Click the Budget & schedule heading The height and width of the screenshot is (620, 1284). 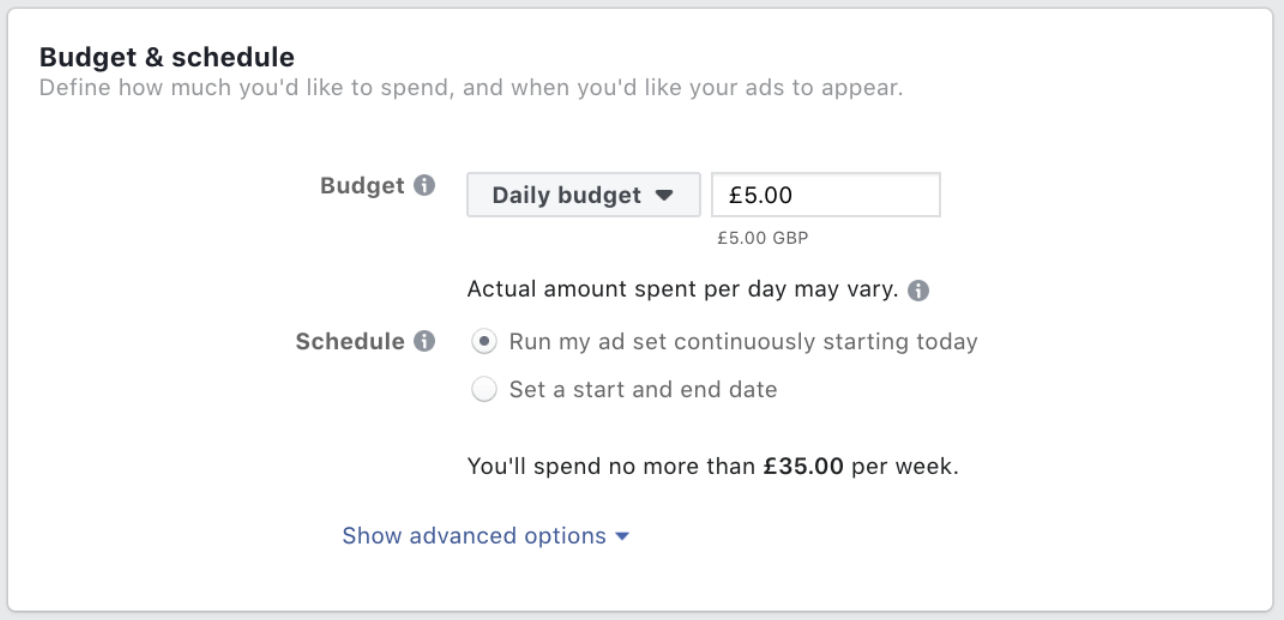click(x=166, y=57)
